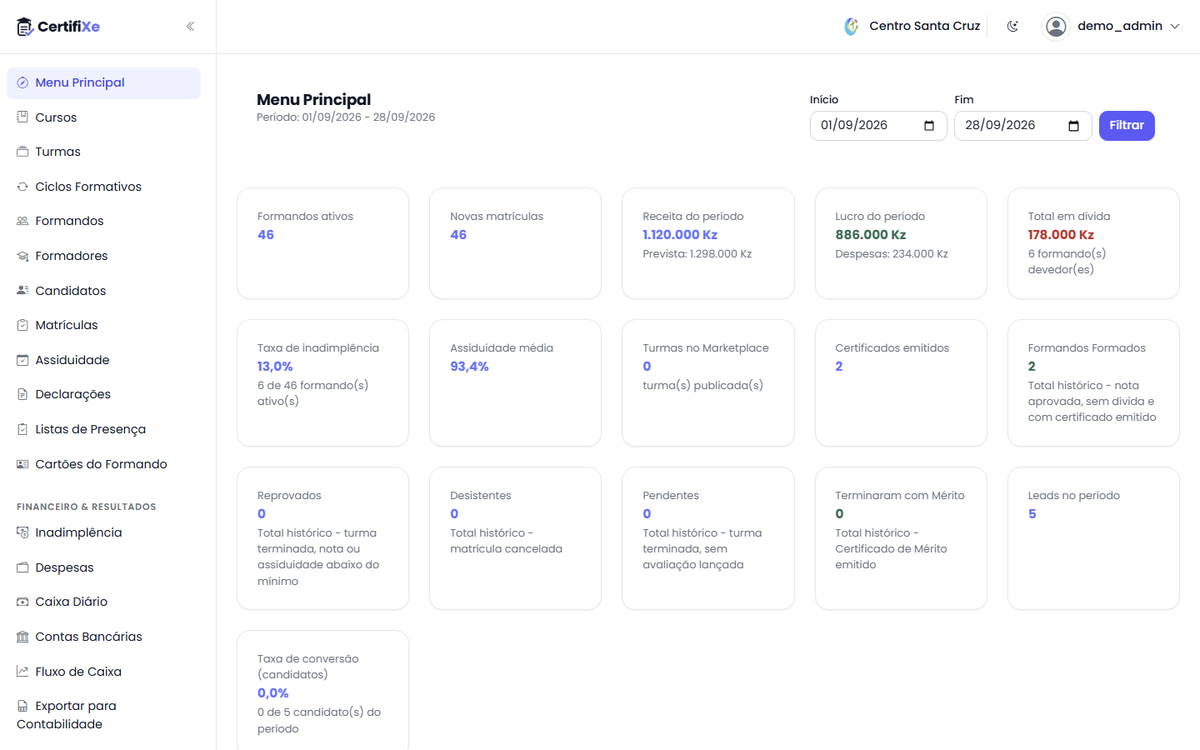Click the demo_admin username
The height and width of the screenshot is (750, 1200).
point(1120,26)
